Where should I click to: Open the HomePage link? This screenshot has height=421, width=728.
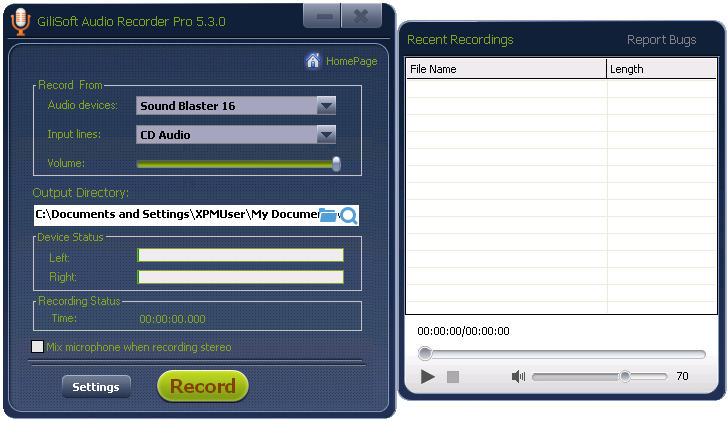[351, 61]
